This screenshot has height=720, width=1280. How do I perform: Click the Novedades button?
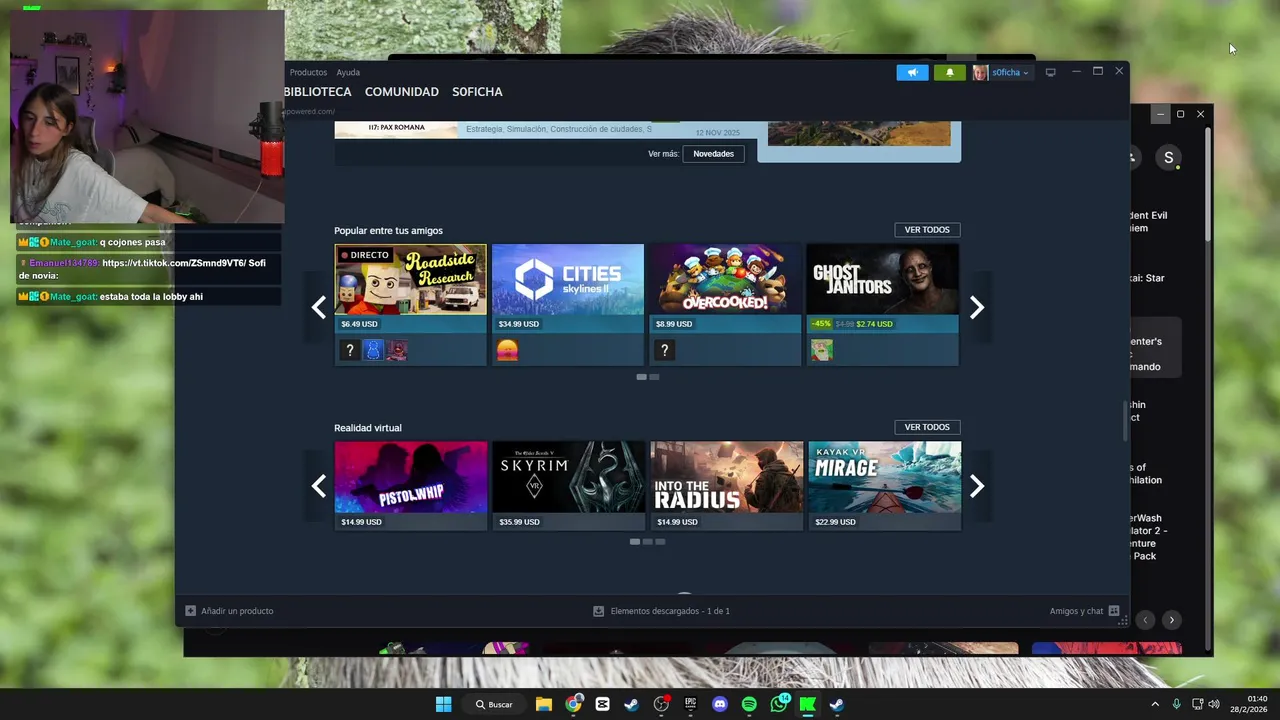tap(713, 154)
